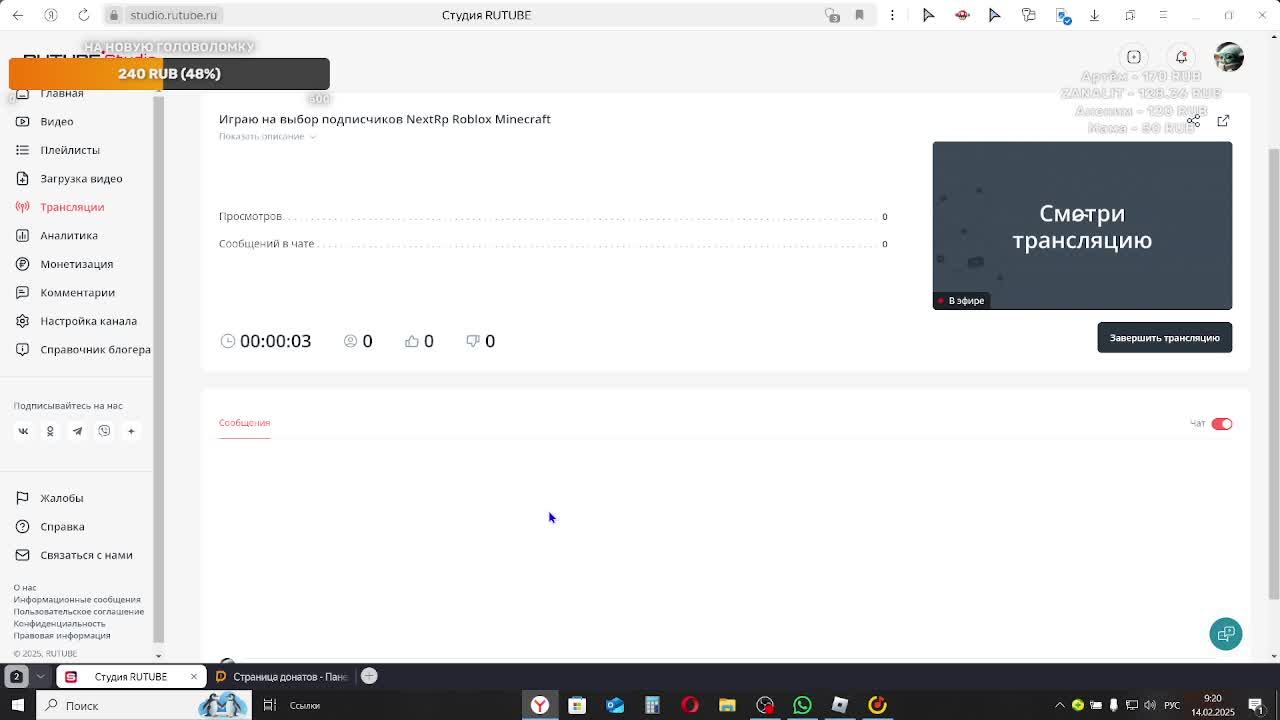Screen dimensions: 1280x720
Task: Open Roblox from the taskbar
Action: click(x=840, y=705)
